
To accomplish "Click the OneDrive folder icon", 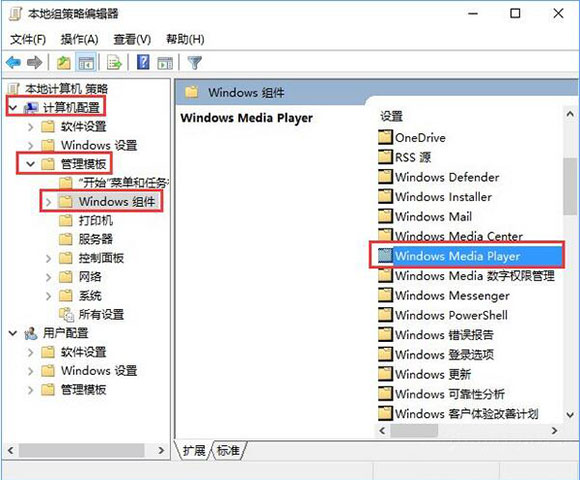I will tap(385, 137).
